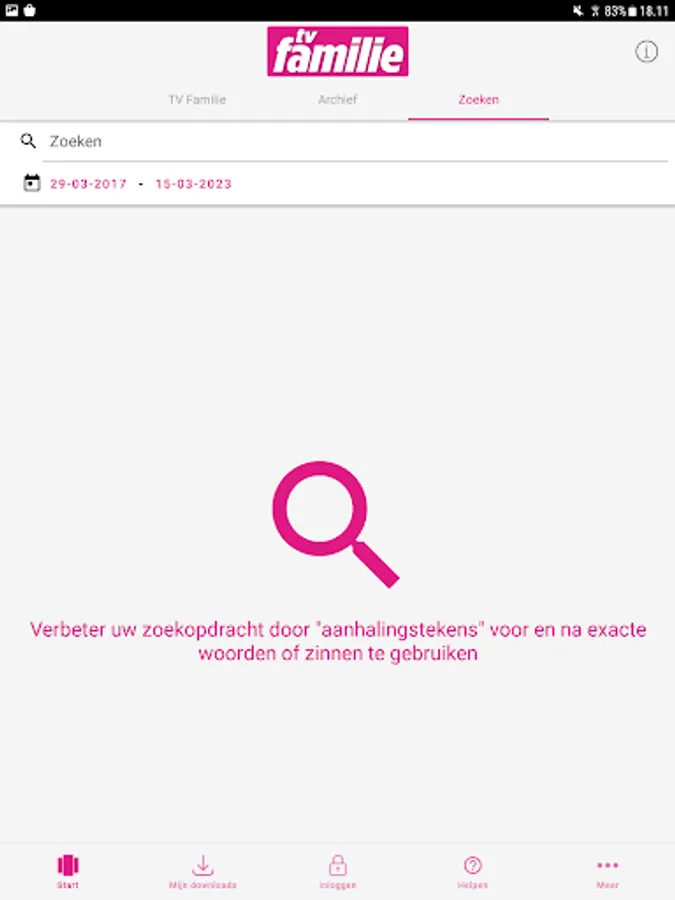675x900 pixels.
Task: Open the calendar date range icon
Action: pyautogui.click(x=32, y=183)
